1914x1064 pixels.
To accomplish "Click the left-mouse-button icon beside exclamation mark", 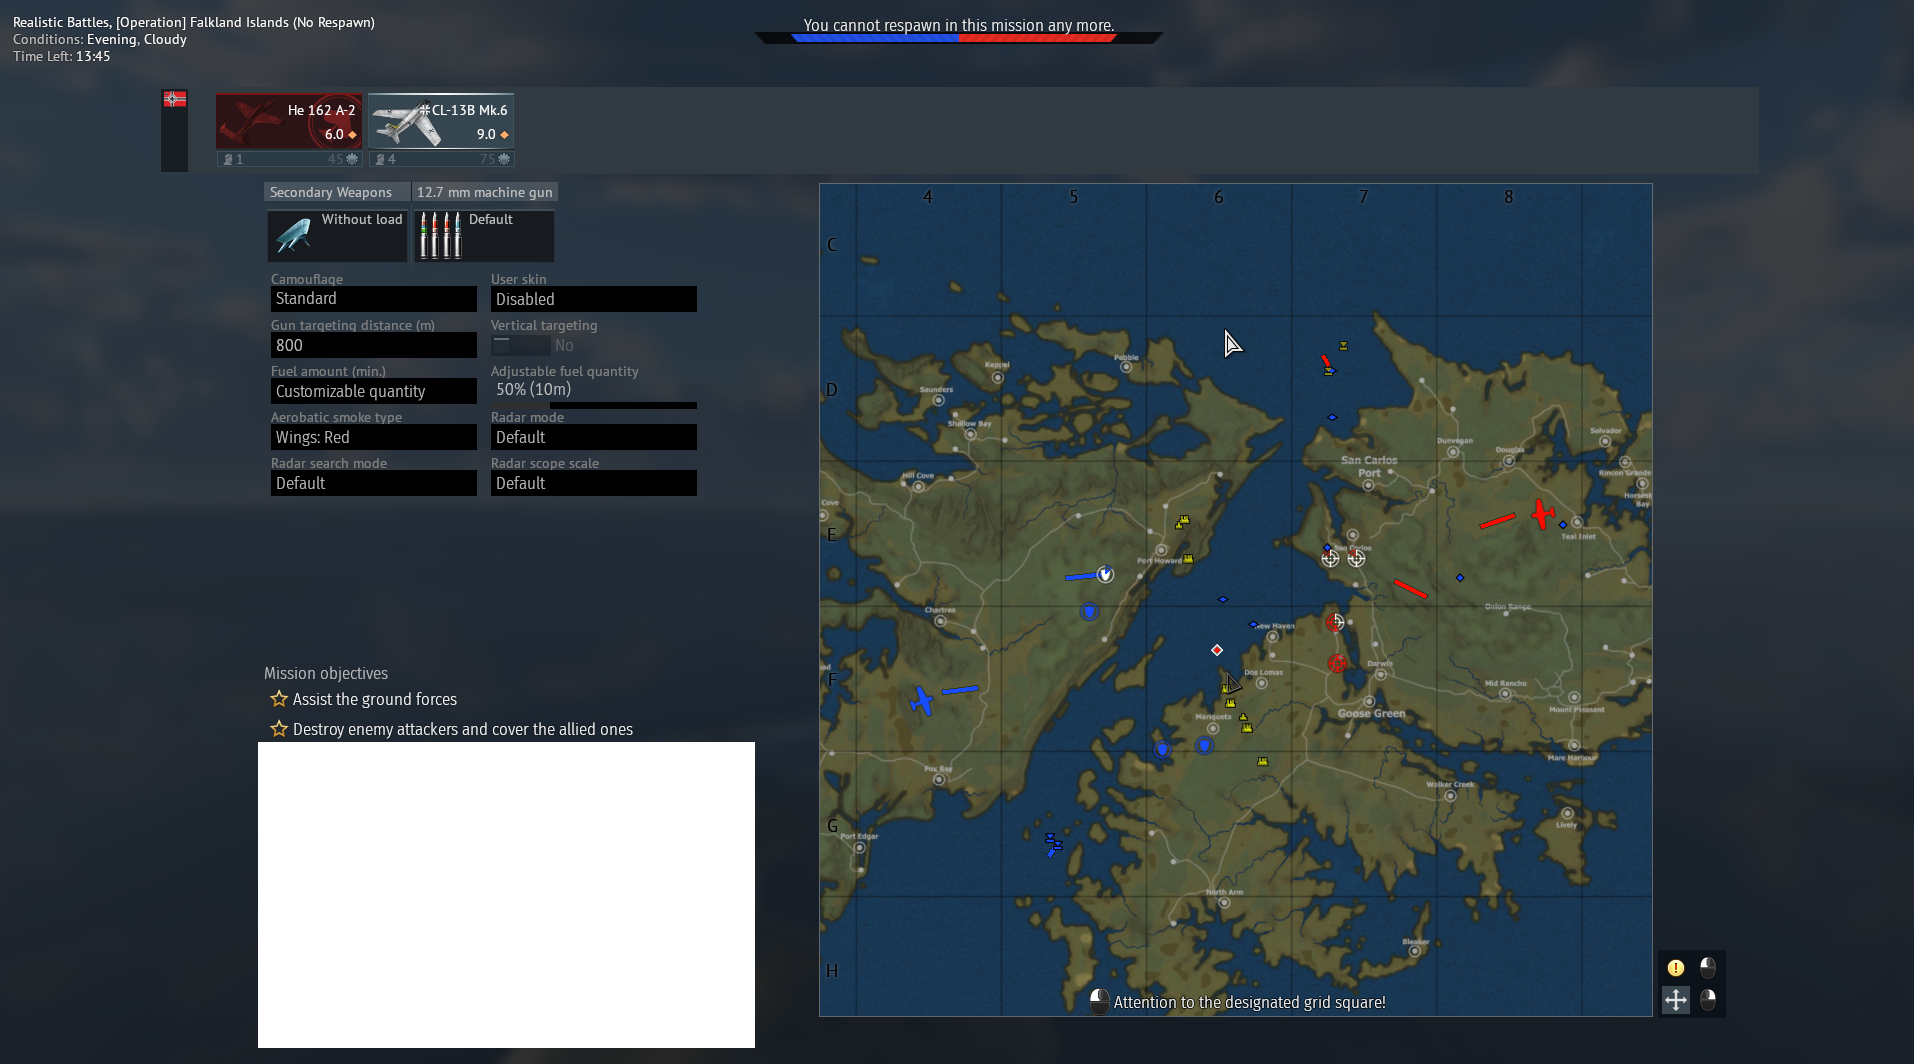I will click(1708, 967).
